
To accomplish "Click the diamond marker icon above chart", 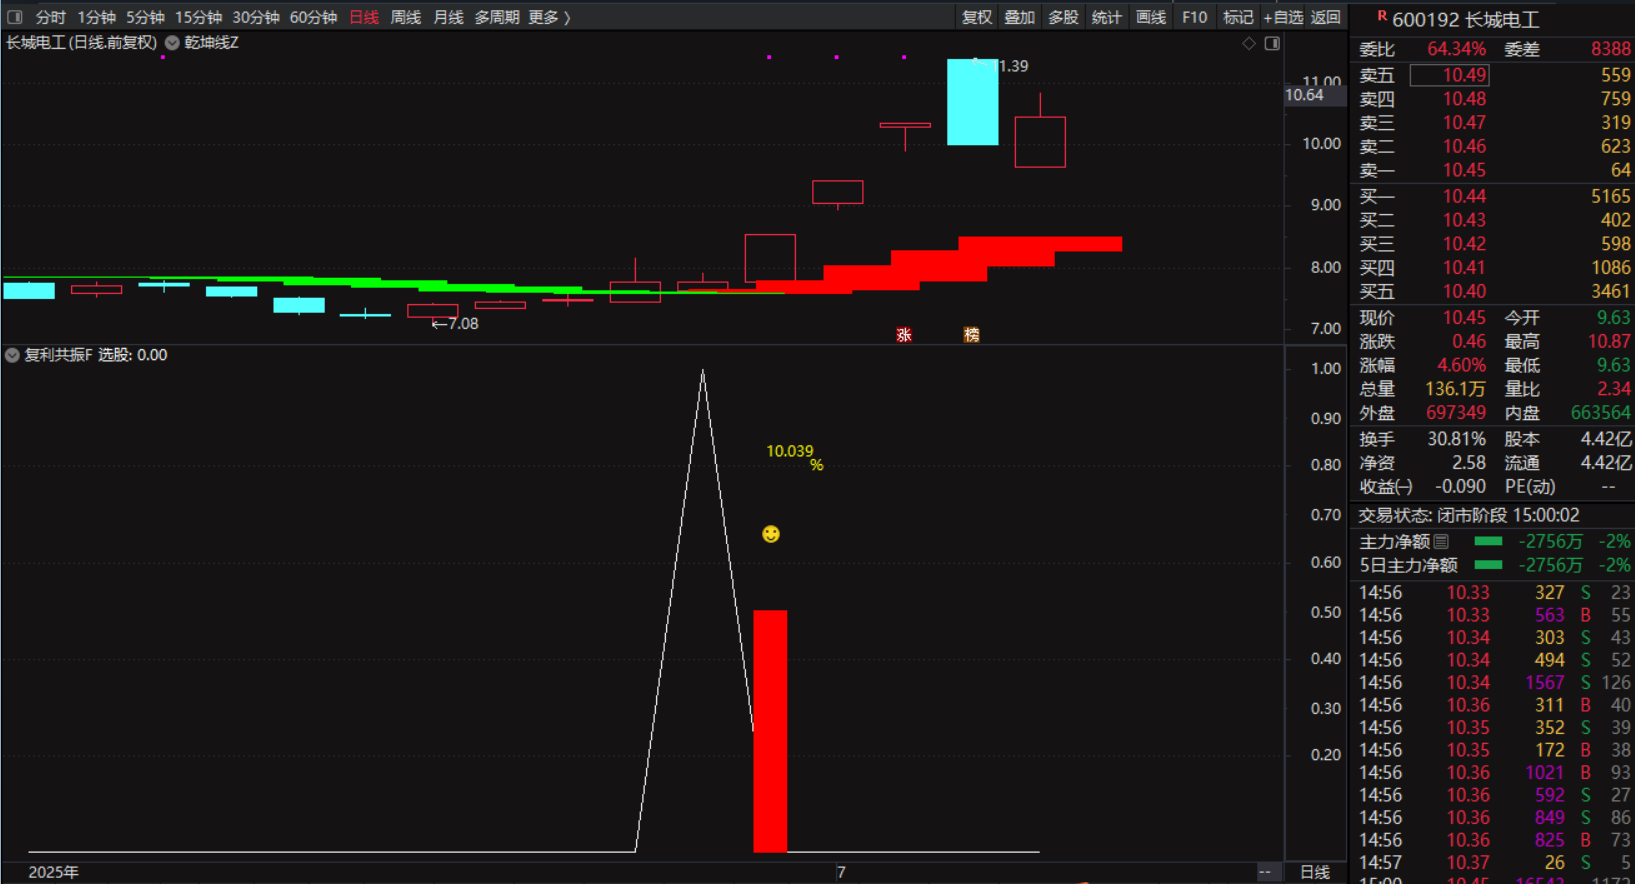I will pos(1248,43).
